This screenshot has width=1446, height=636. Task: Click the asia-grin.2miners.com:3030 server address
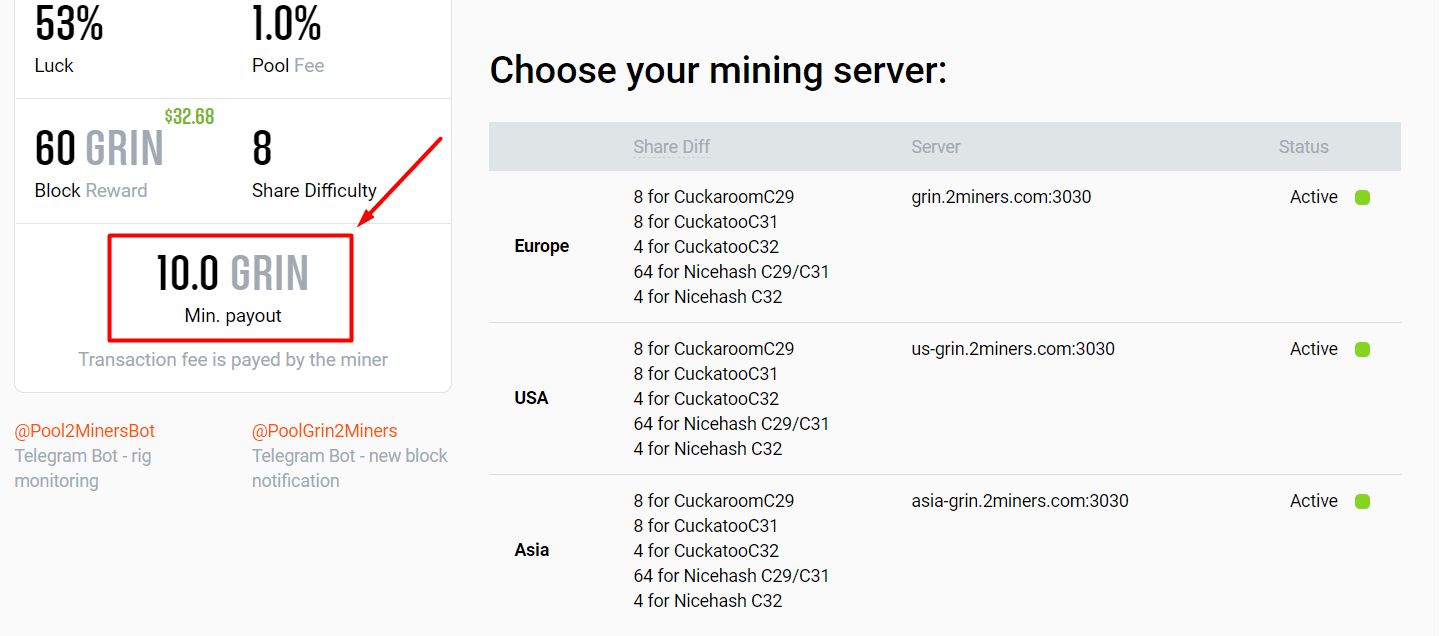point(1020,501)
